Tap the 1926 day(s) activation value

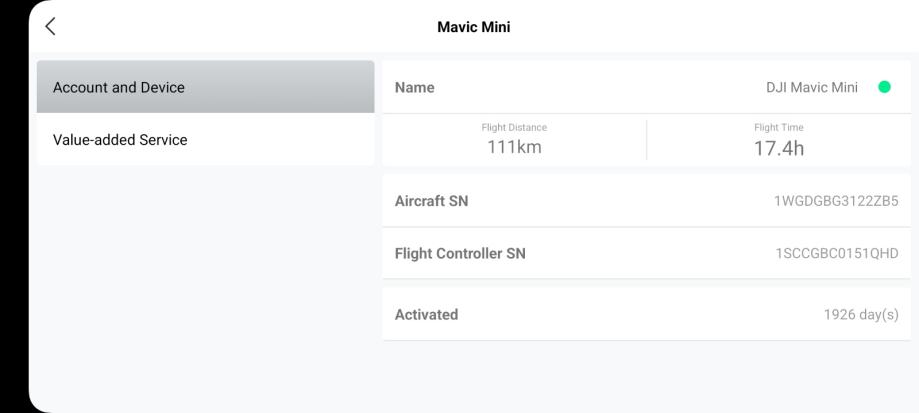tap(861, 314)
